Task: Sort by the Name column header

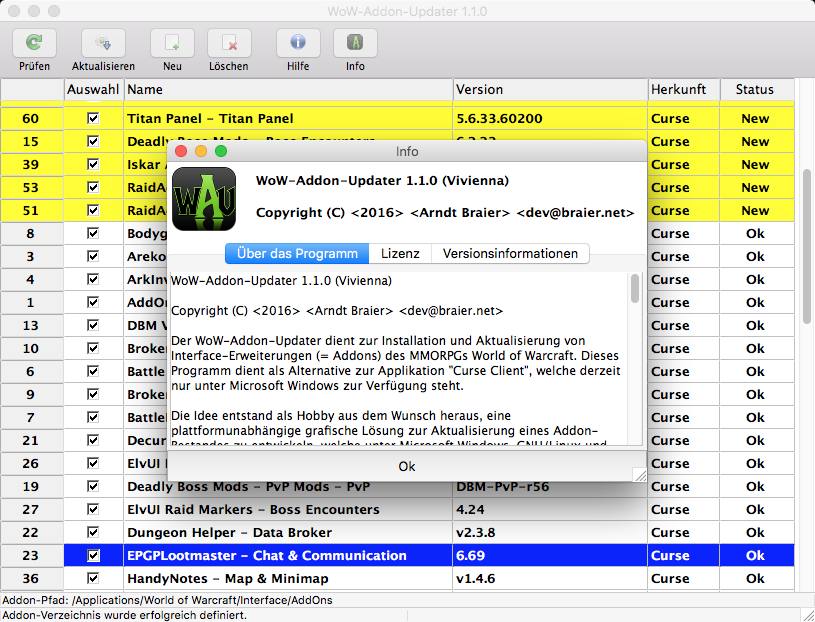Action: (x=288, y=89)
